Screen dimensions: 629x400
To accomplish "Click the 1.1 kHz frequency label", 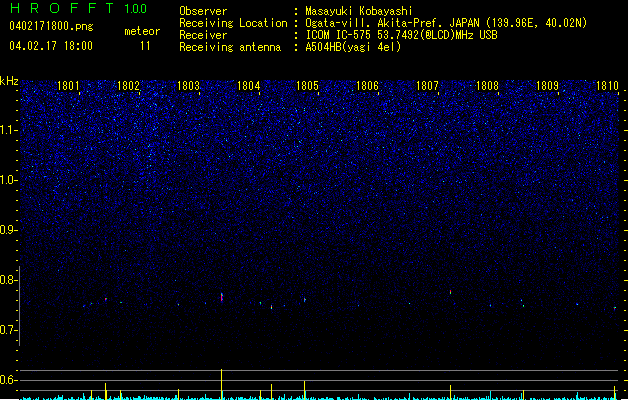I will 8,130.
